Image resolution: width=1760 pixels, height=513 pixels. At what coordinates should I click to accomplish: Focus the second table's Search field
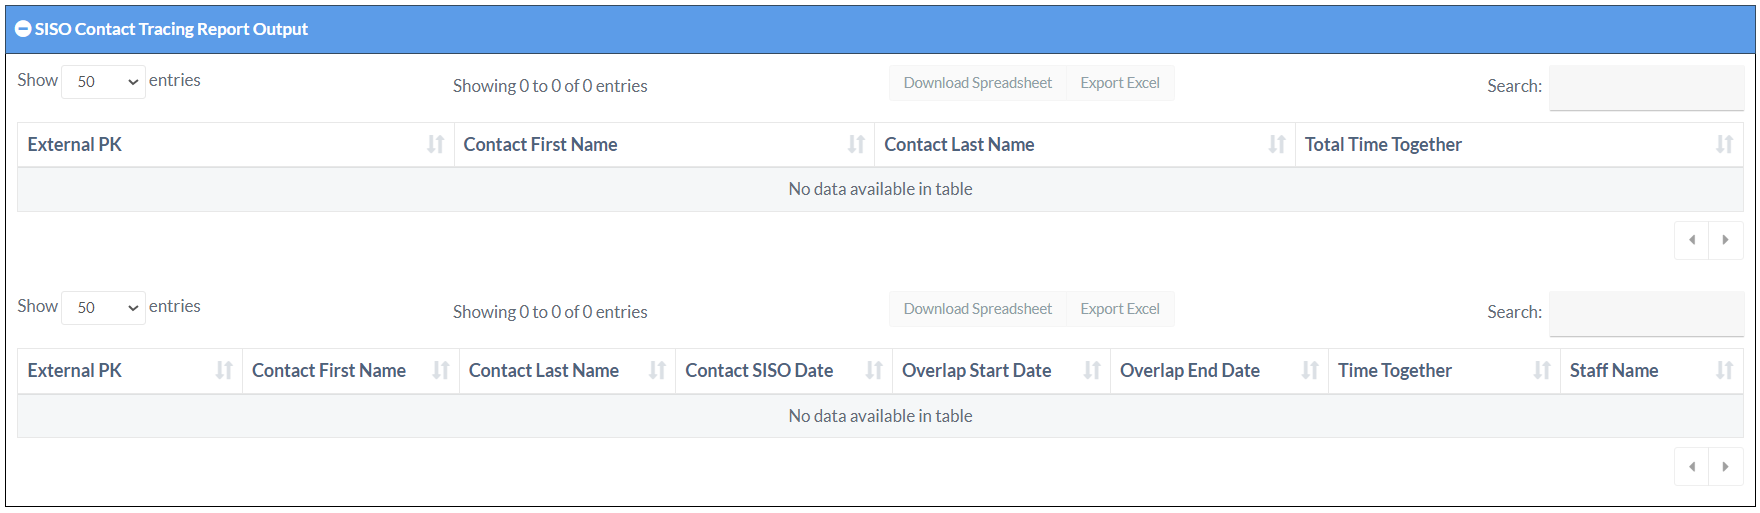point(1645,313)
